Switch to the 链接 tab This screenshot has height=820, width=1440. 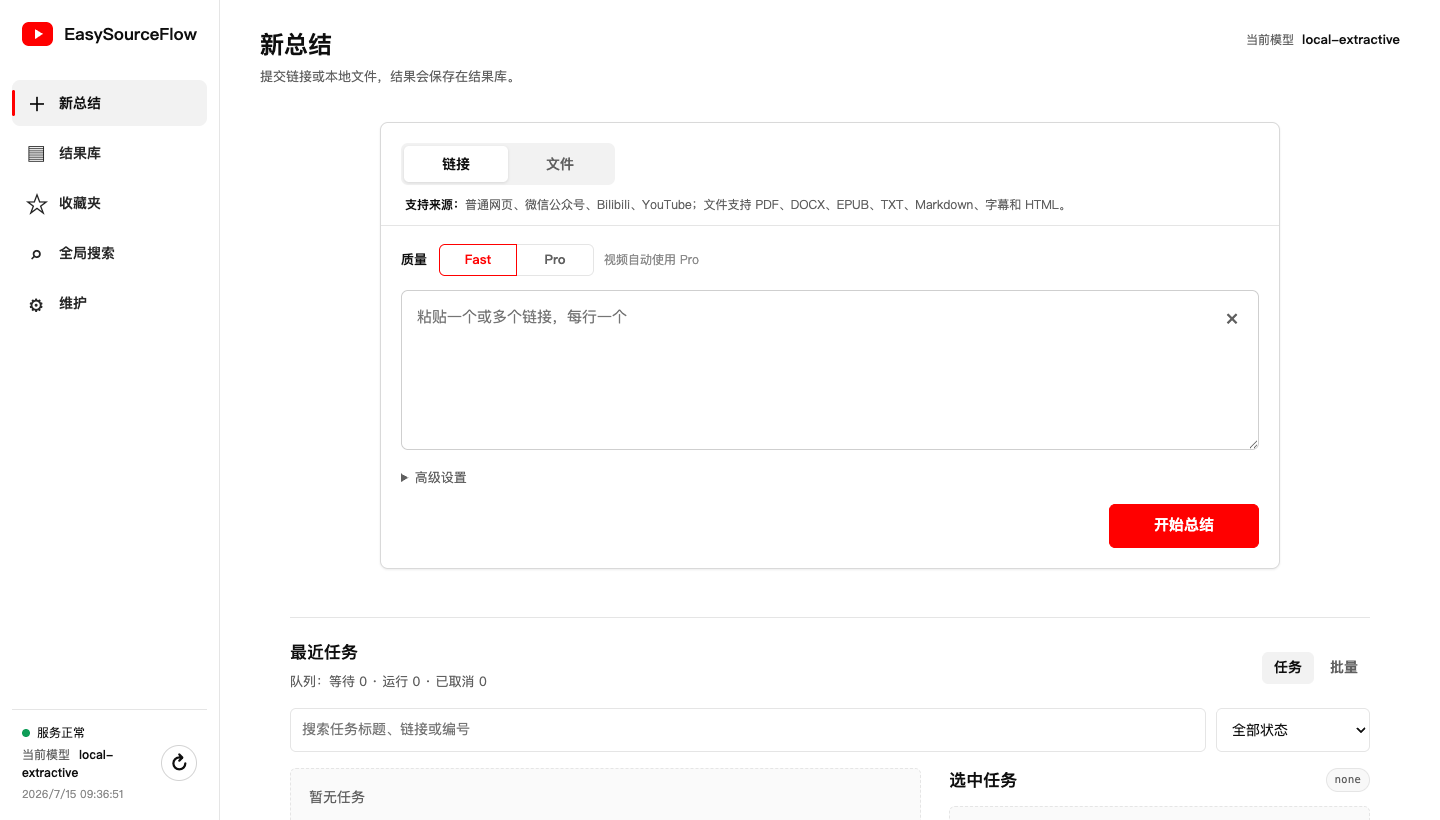click(x=456, y=164)
